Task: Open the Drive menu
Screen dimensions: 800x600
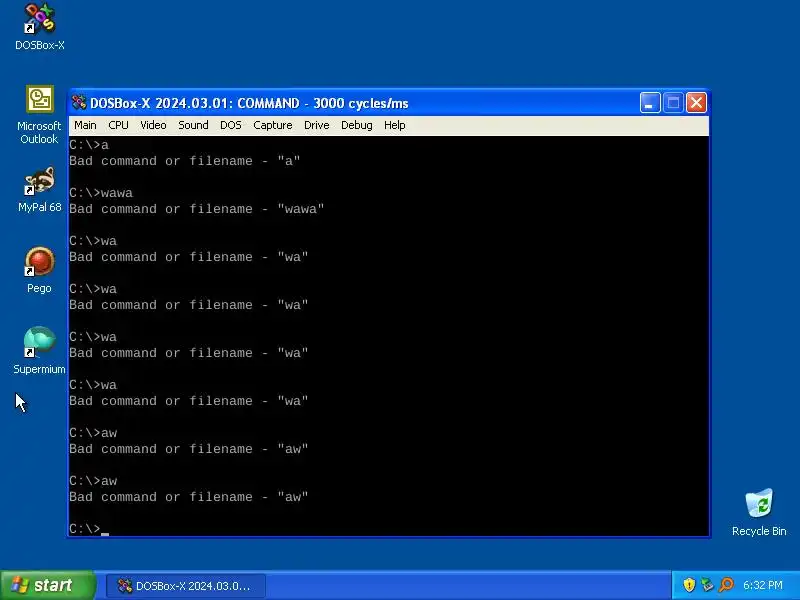Action: tap(316, 125)
